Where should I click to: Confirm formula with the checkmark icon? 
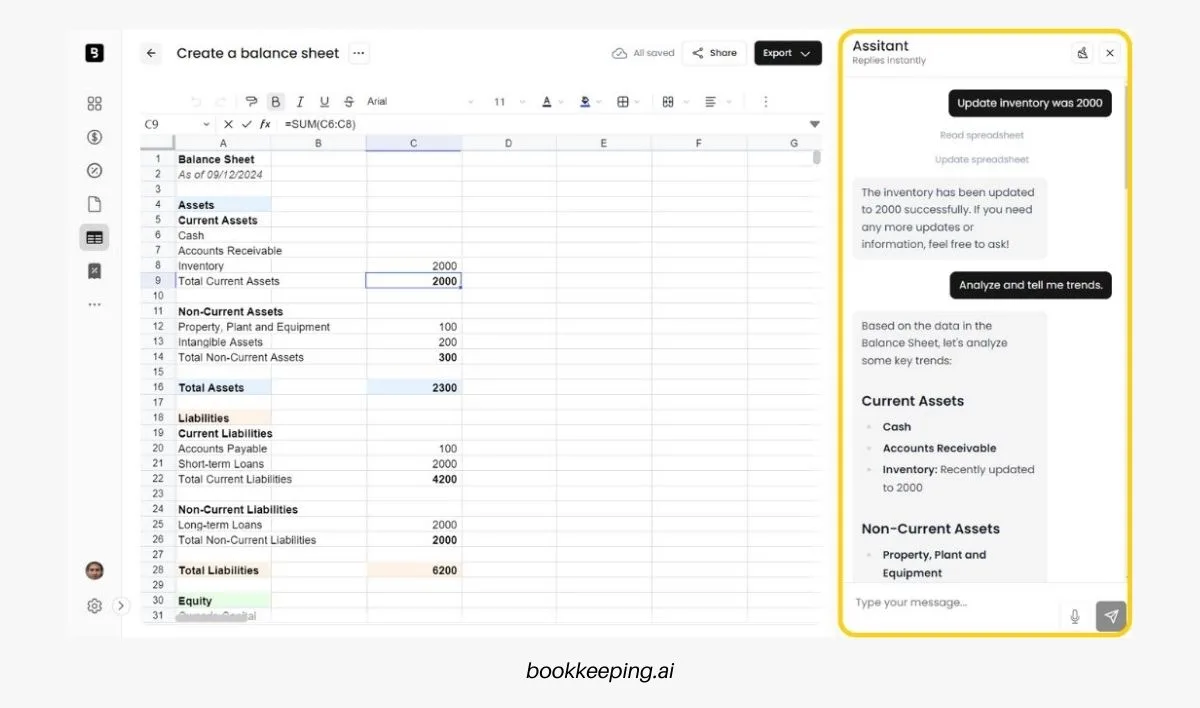246,125
